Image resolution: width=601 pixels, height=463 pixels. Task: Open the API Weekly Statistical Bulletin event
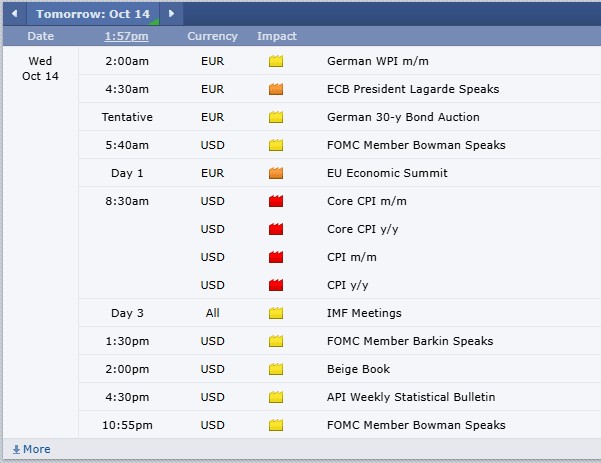[x=411, y=397]
